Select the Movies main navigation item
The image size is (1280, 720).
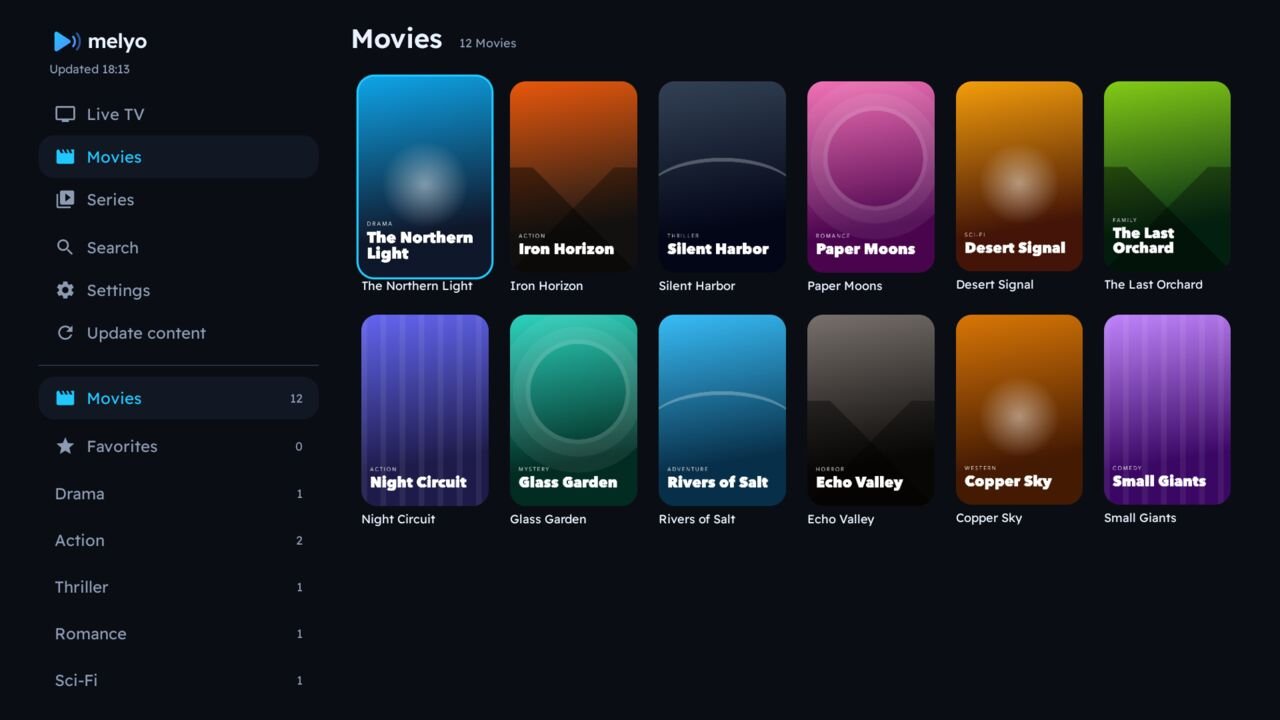pos(179,157)
